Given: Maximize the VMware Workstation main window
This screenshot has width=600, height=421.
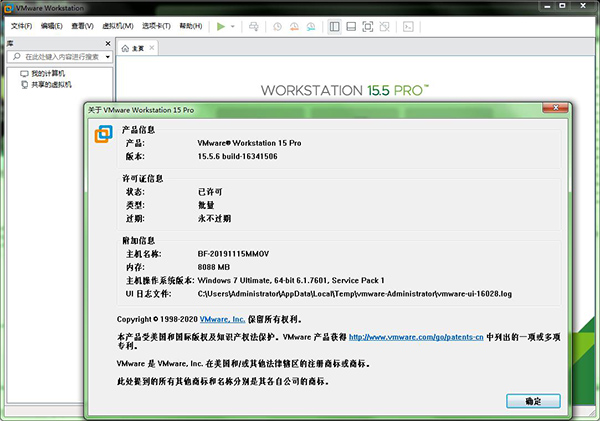Looking at the screenshot, I should tap(562, 6).
